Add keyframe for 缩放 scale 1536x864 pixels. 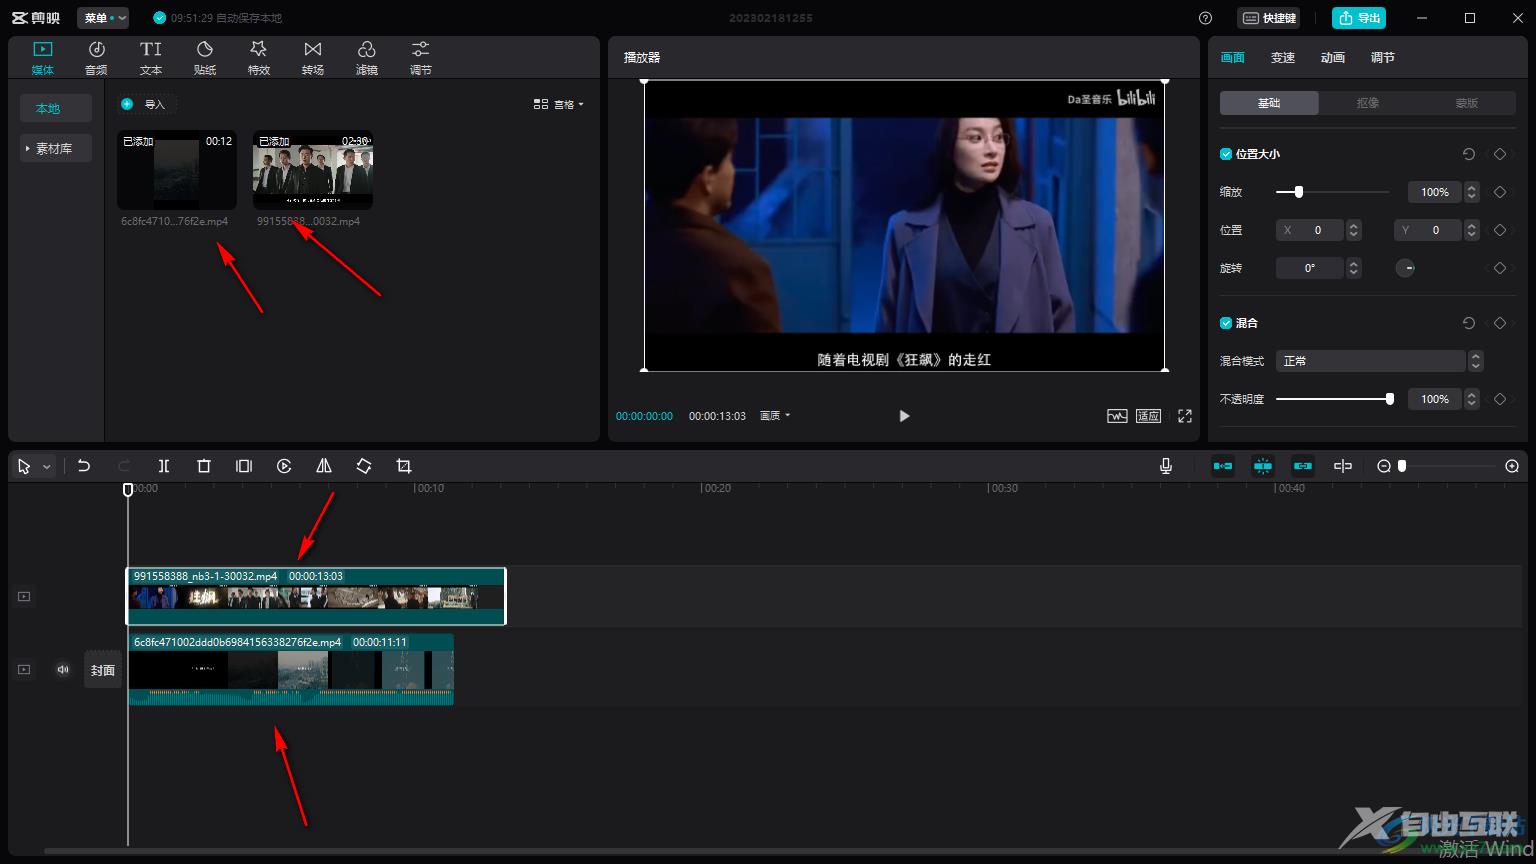1500,192
